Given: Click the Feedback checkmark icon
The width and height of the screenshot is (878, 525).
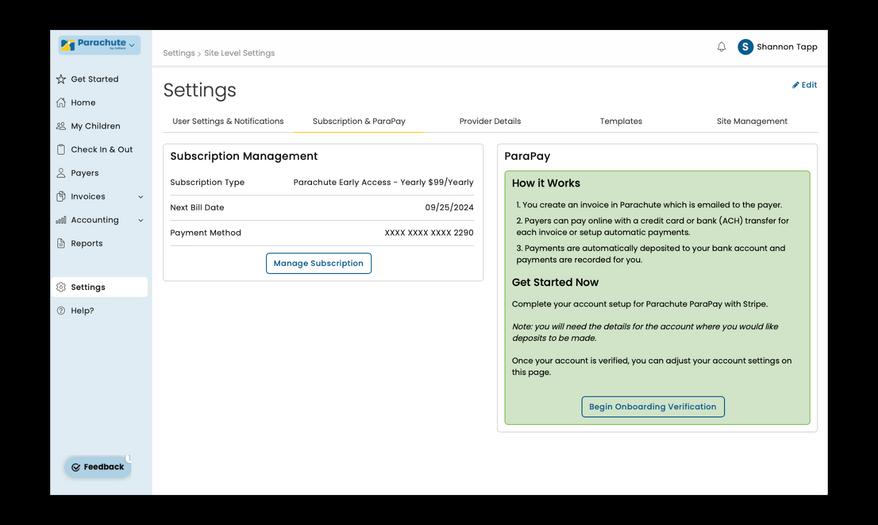Looking at the screenshot, I should pos(76,467).
